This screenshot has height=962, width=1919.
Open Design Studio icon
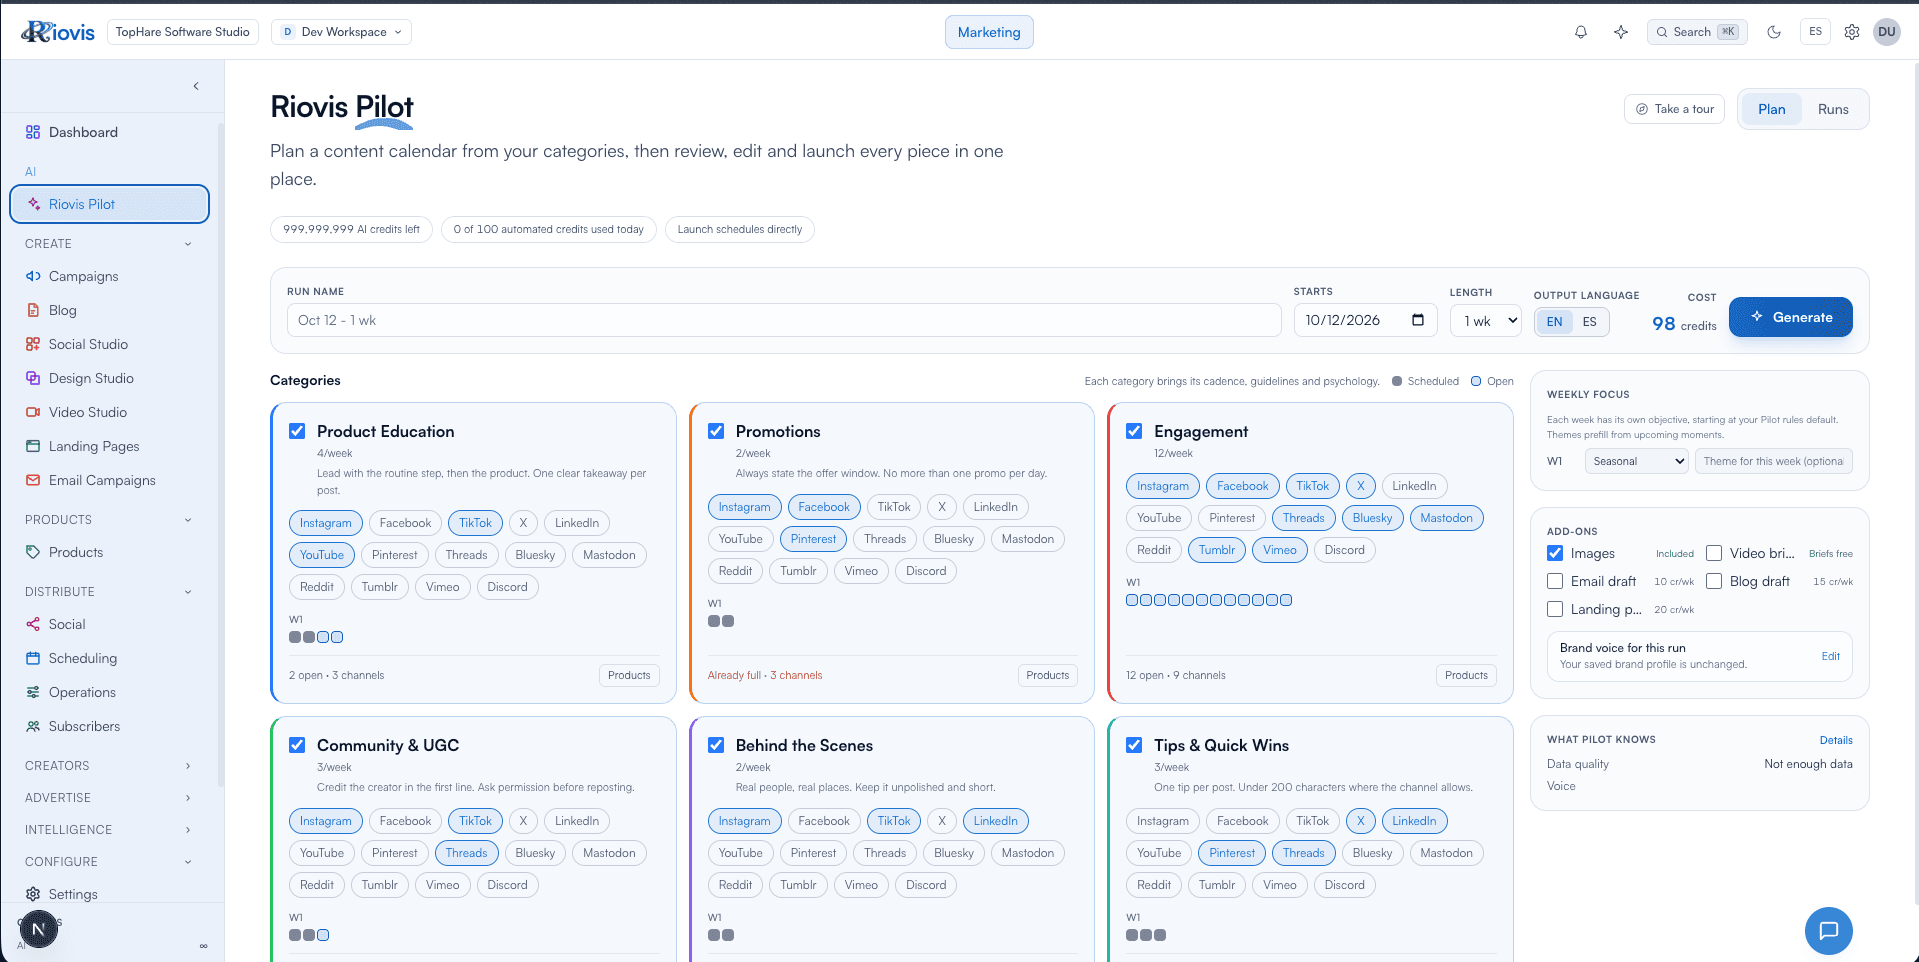(33, 378)
